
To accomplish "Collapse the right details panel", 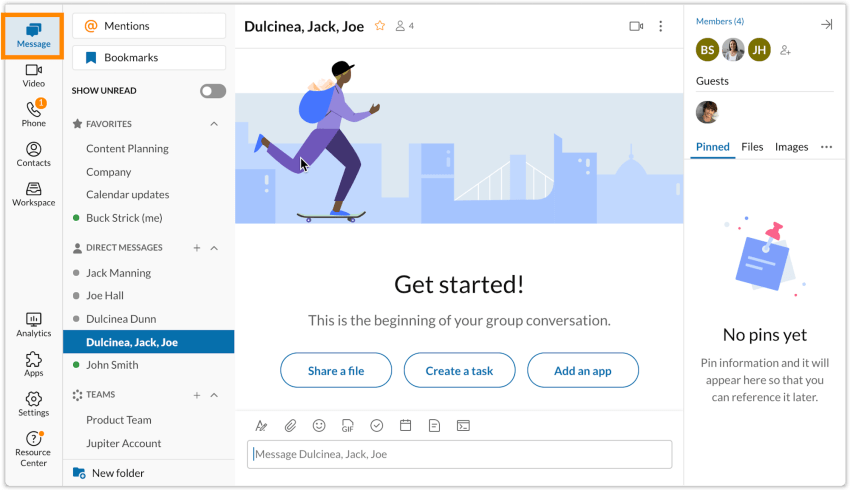I will click(827, 24).
